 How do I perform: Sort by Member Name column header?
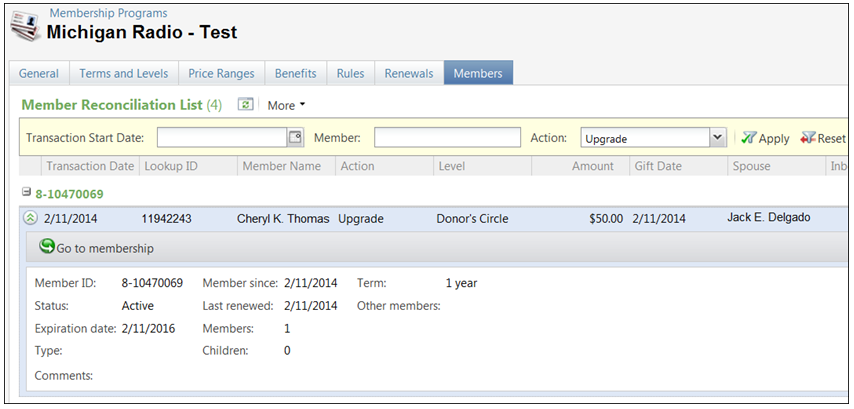click(286, 166)
